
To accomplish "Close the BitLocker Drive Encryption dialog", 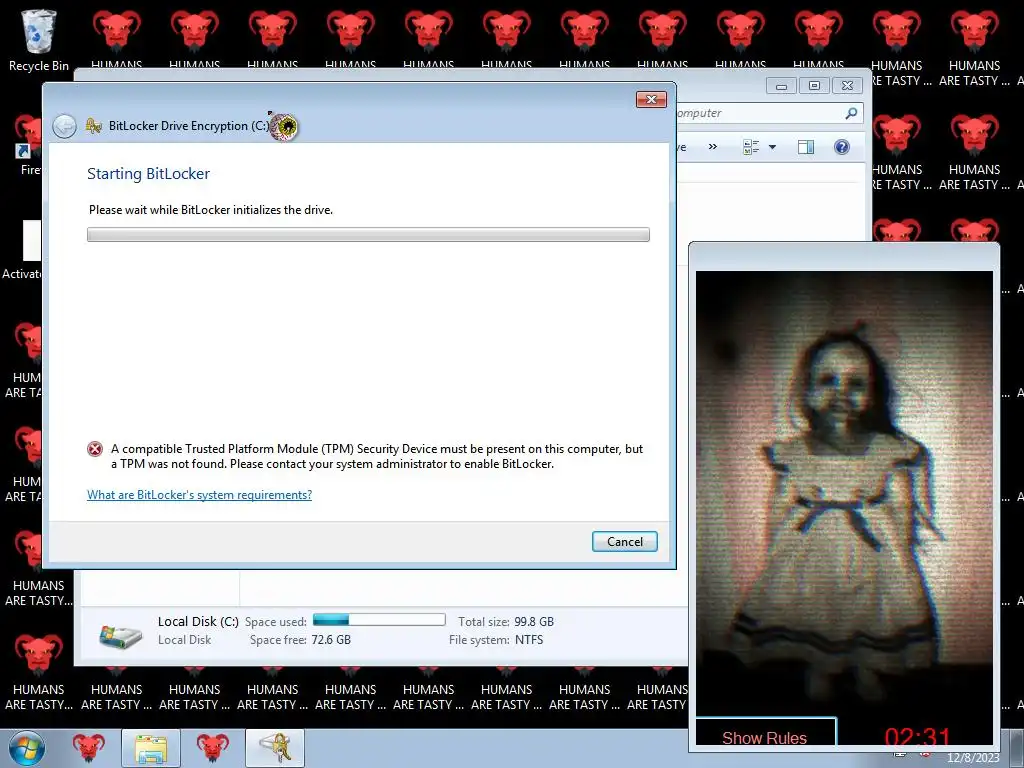I will coord(651,99).
